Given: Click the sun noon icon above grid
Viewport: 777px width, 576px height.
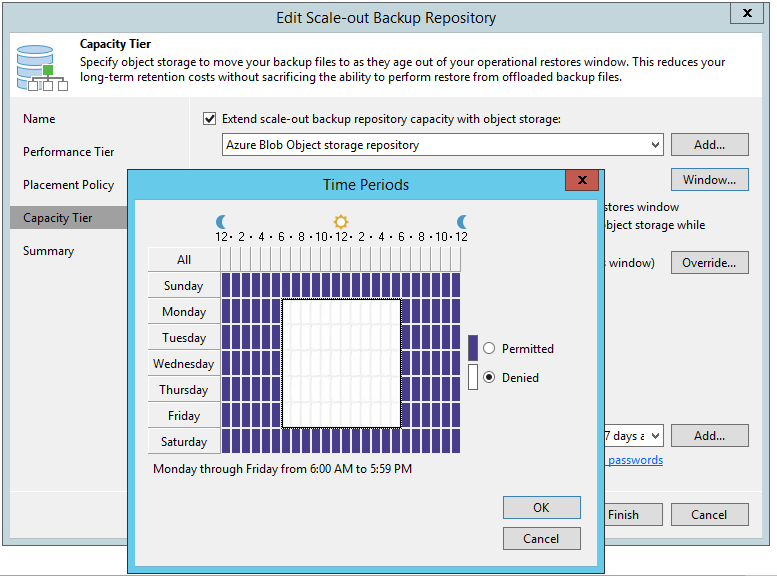Looking at the screenshot, I should click(341, 221).
